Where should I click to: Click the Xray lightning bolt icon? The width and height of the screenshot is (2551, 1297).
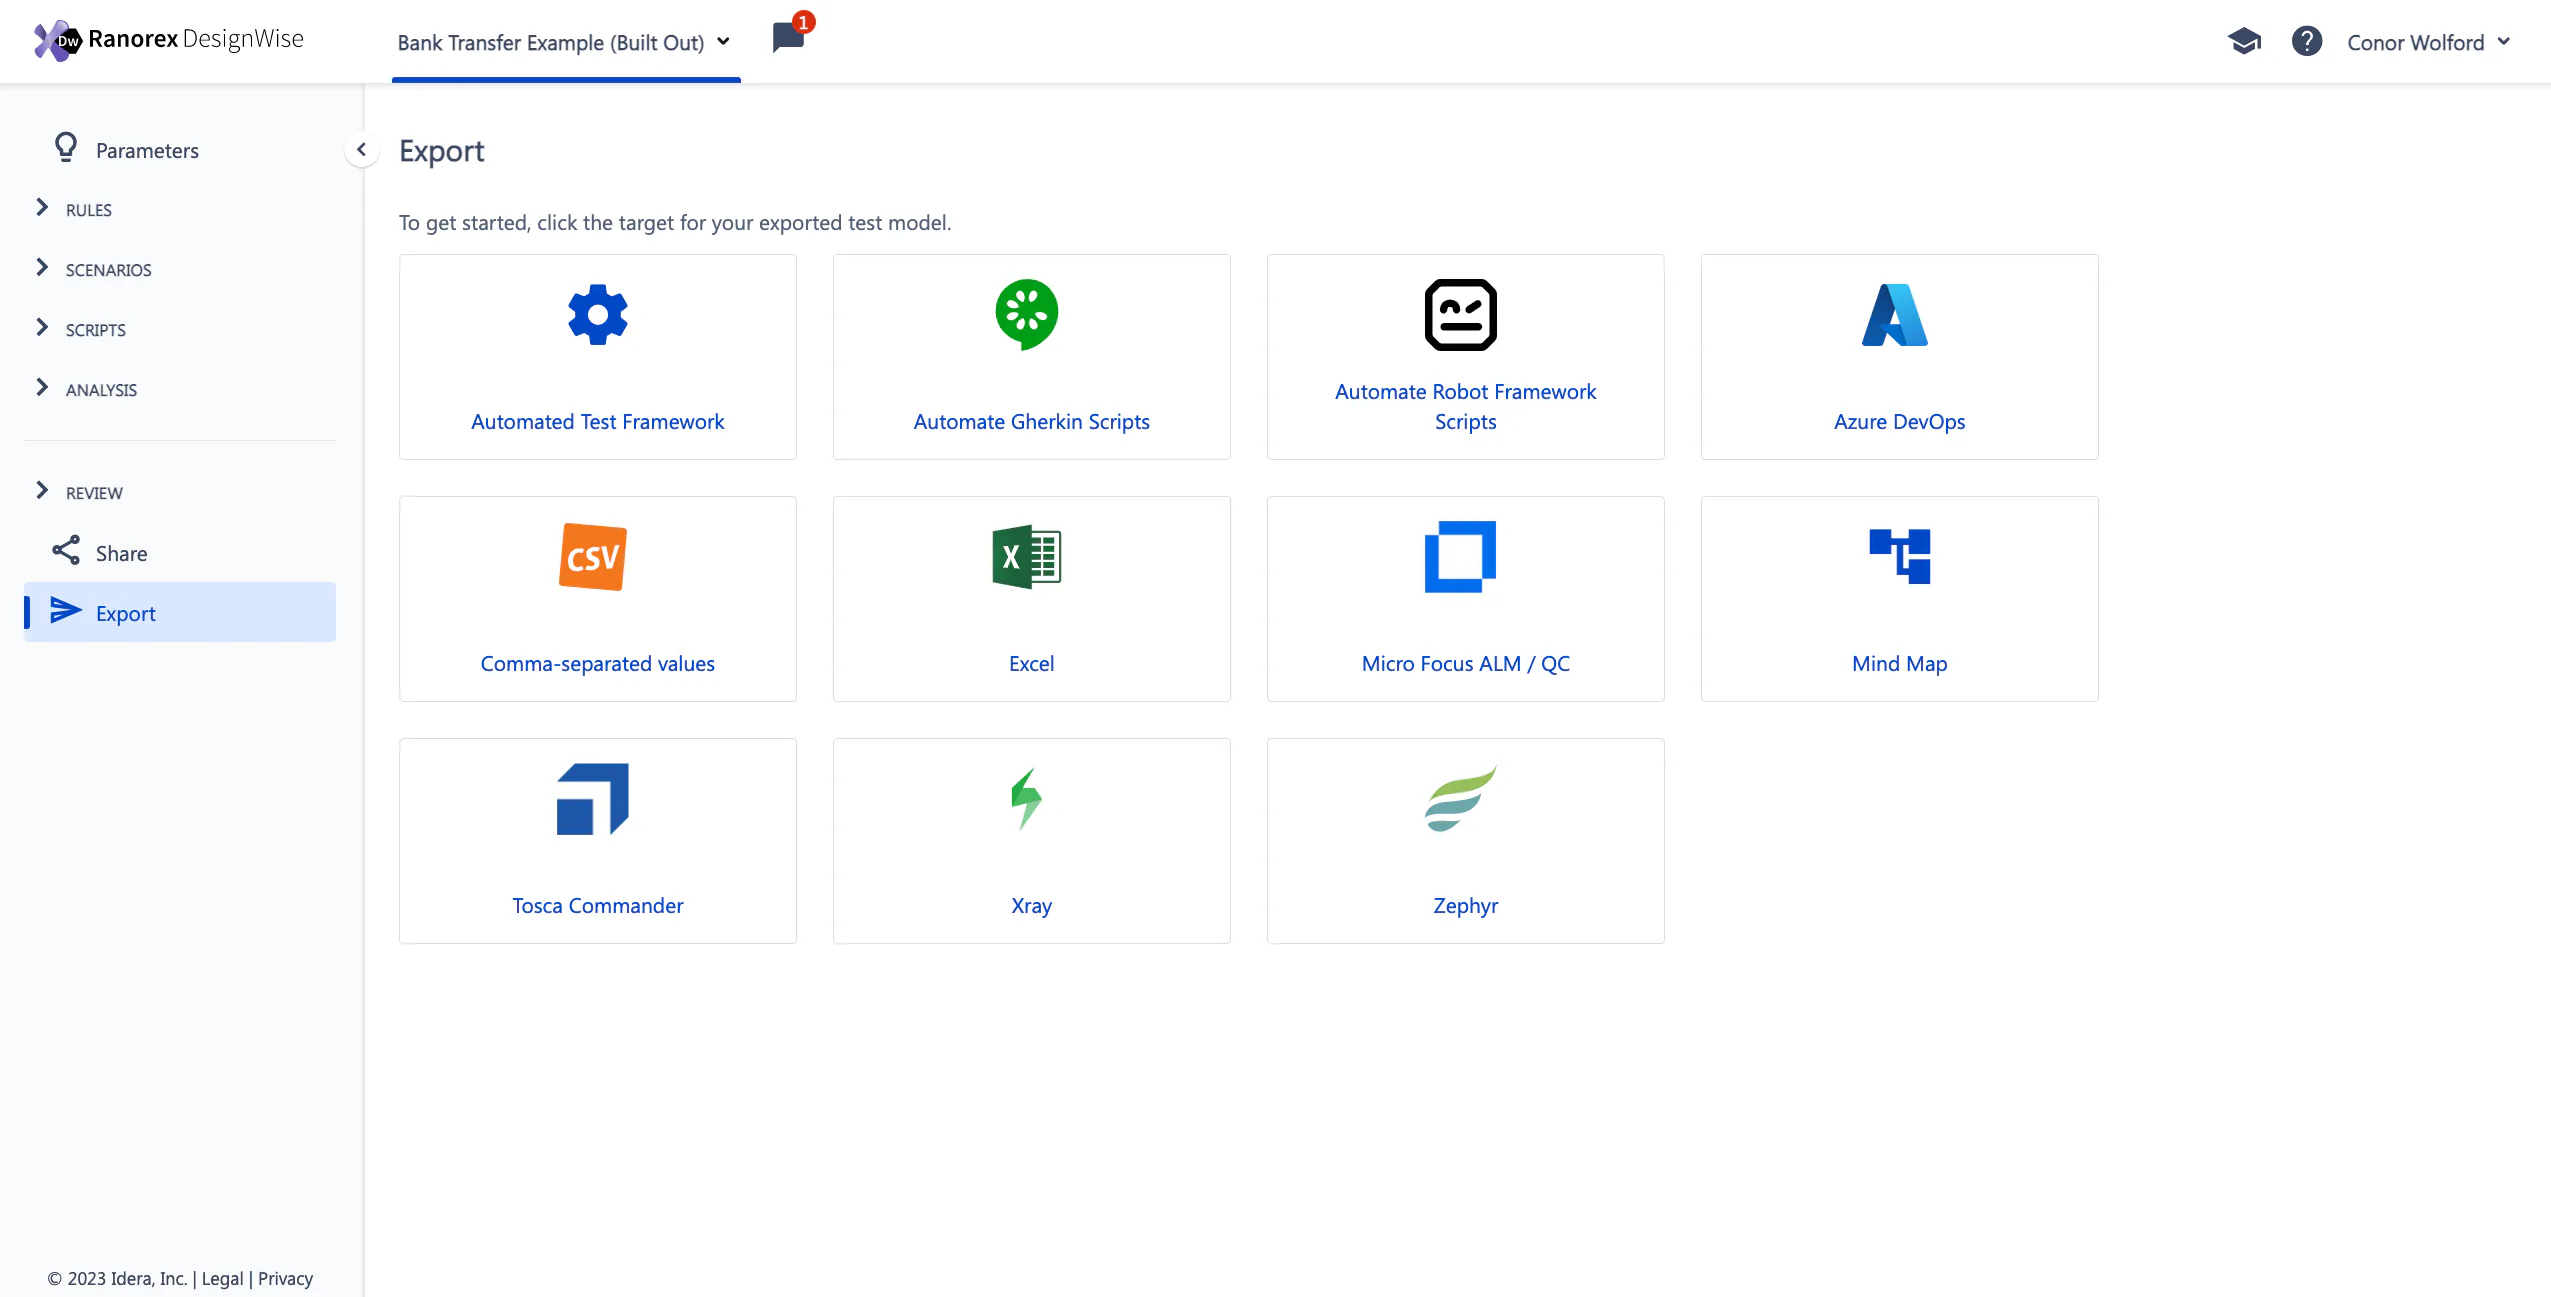click(x=1027, y=799)
